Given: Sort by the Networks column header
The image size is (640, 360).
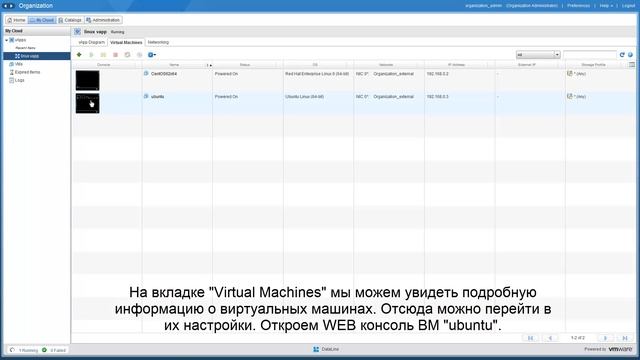Looking at the screenshot, I should tap(386, 65).
